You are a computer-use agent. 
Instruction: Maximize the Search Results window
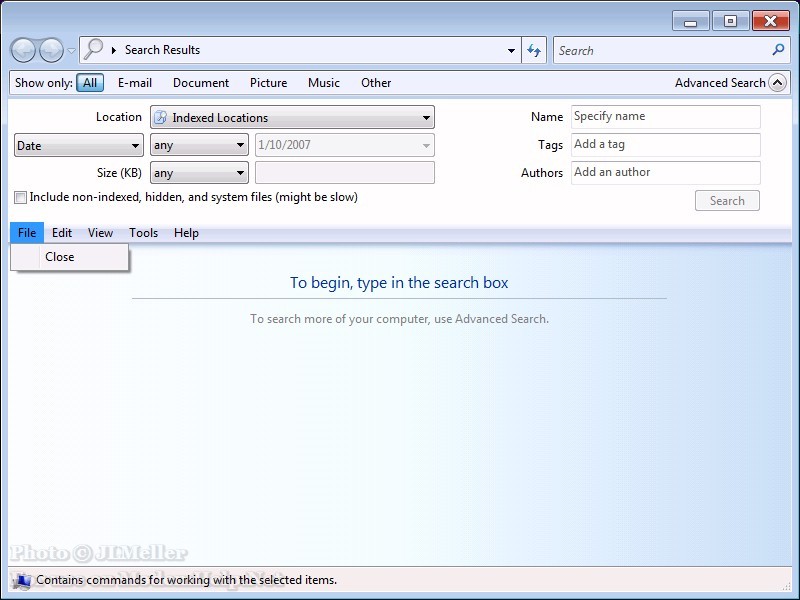click(731, 20)
